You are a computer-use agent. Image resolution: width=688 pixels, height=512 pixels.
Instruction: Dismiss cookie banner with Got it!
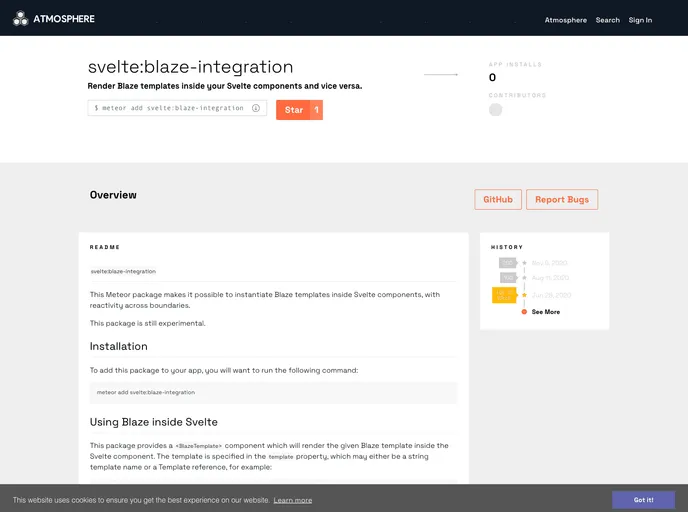click(644, 500)
